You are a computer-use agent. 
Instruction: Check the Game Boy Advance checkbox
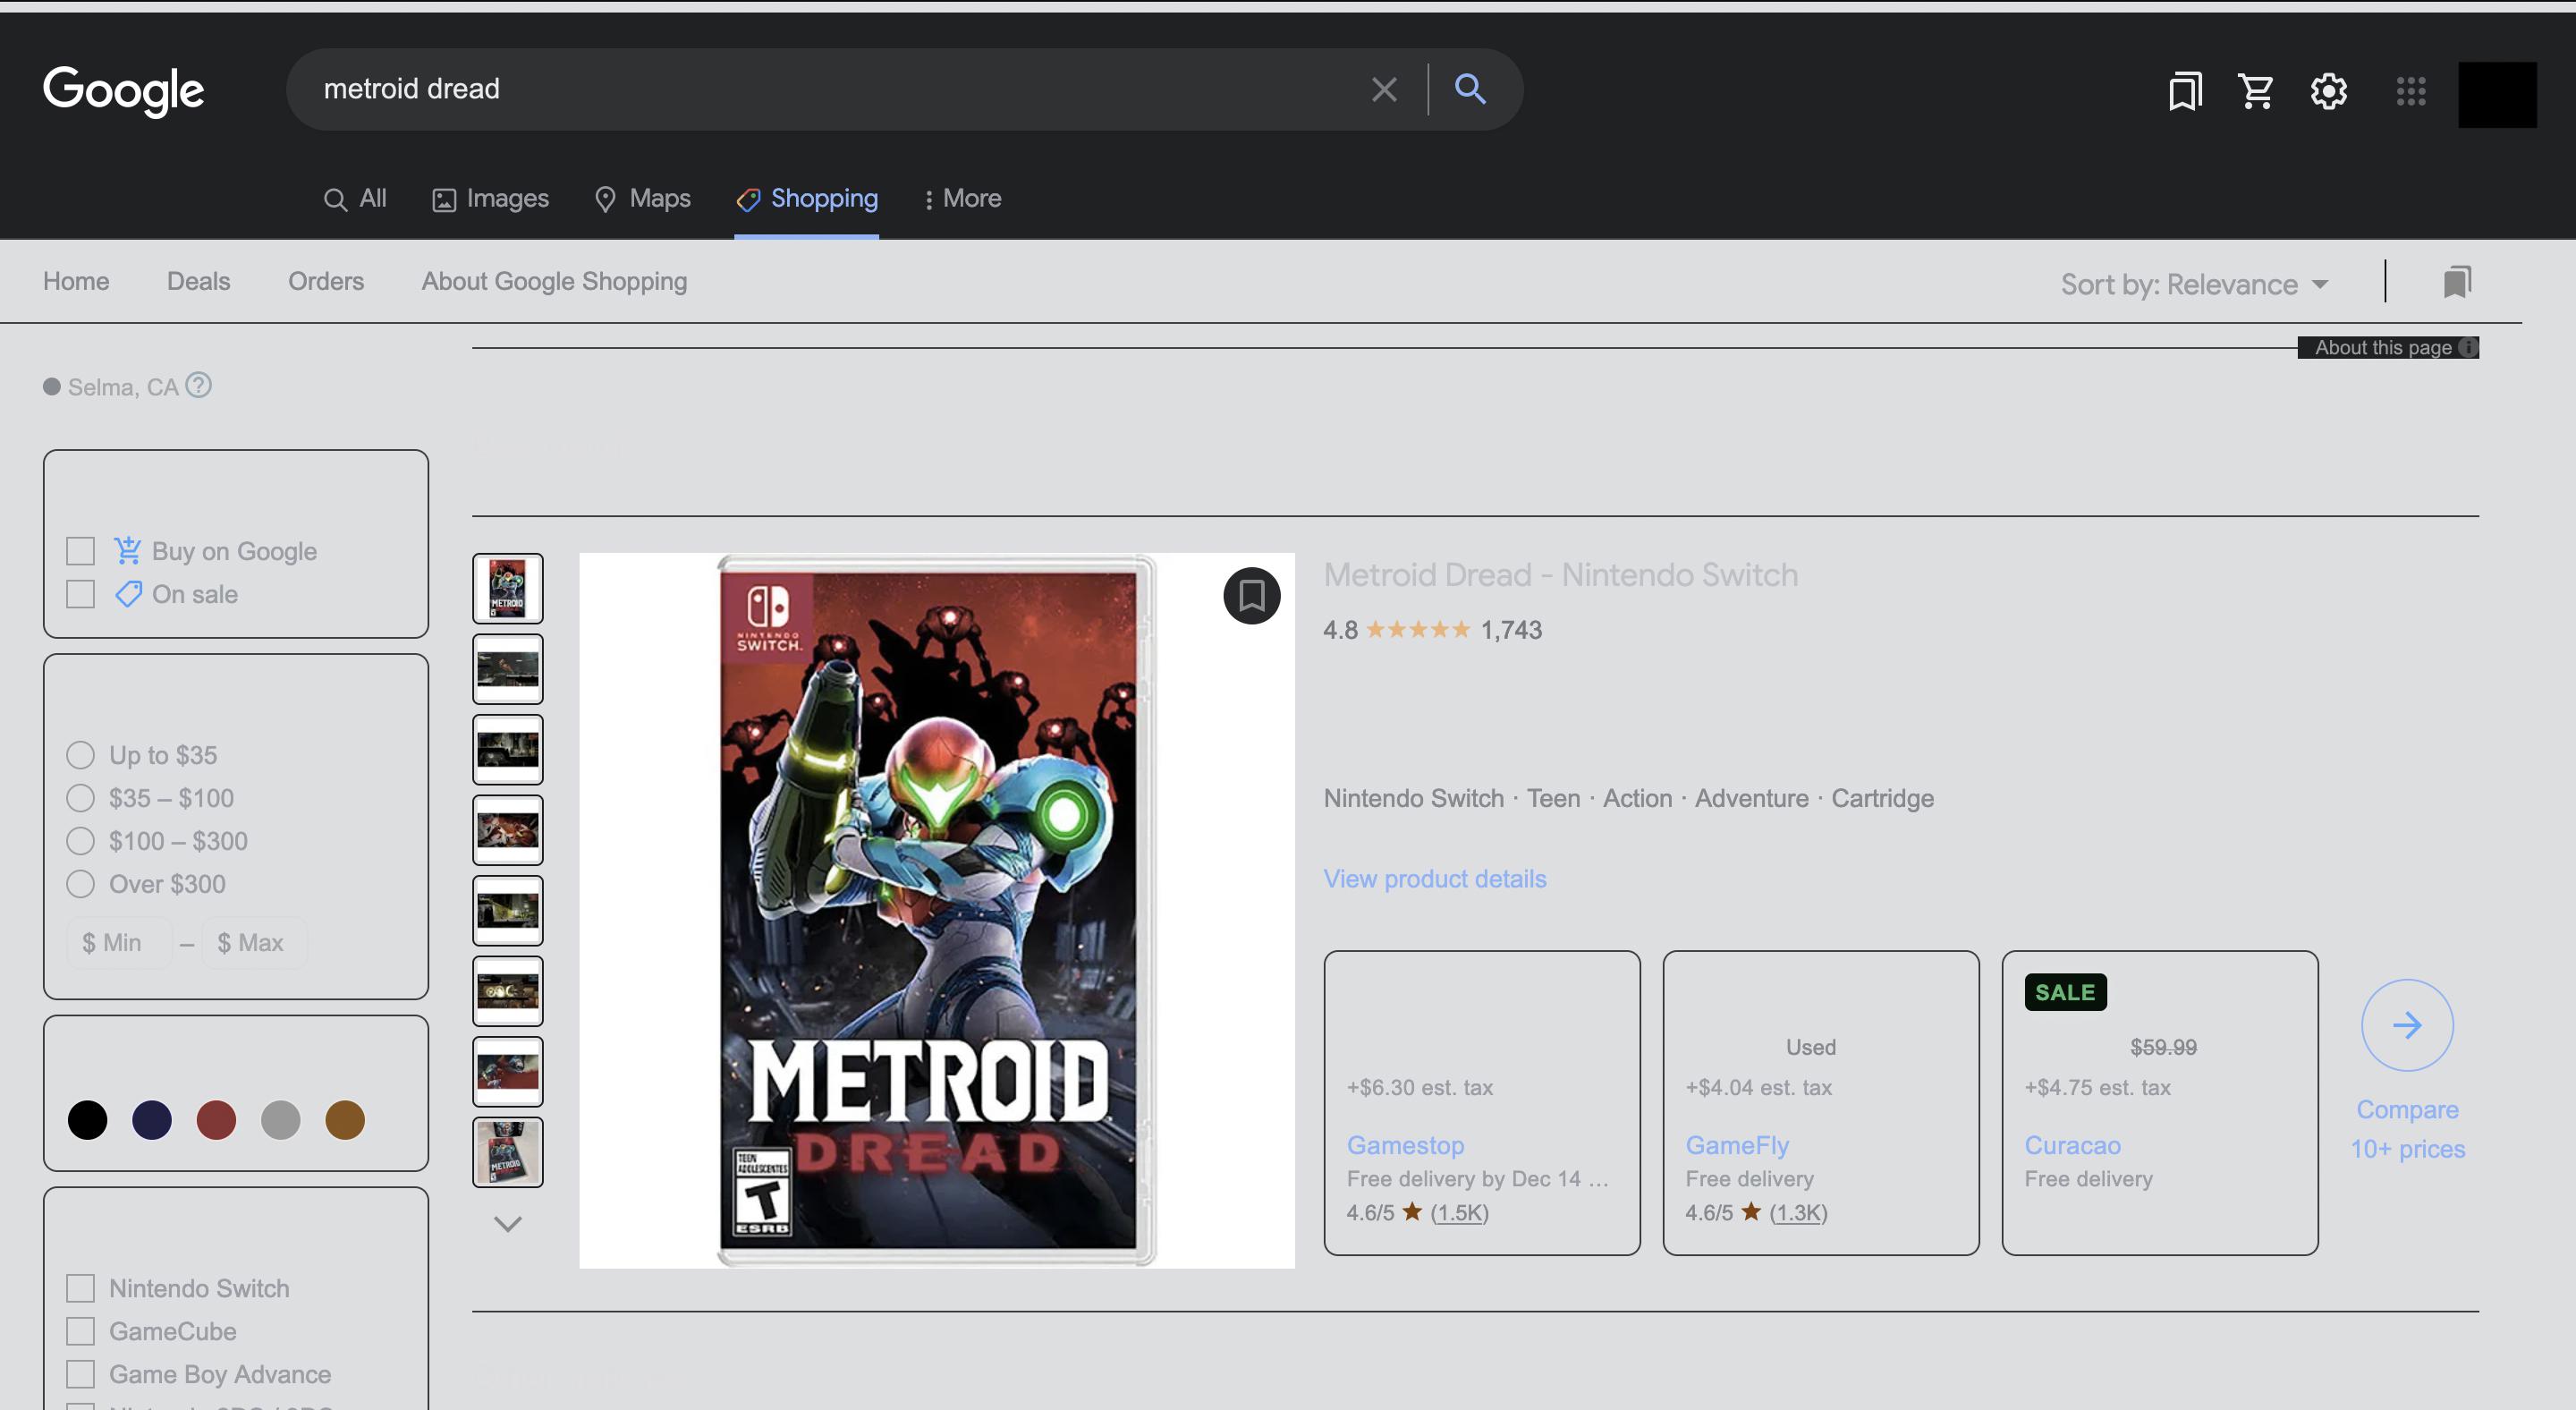80,1374
